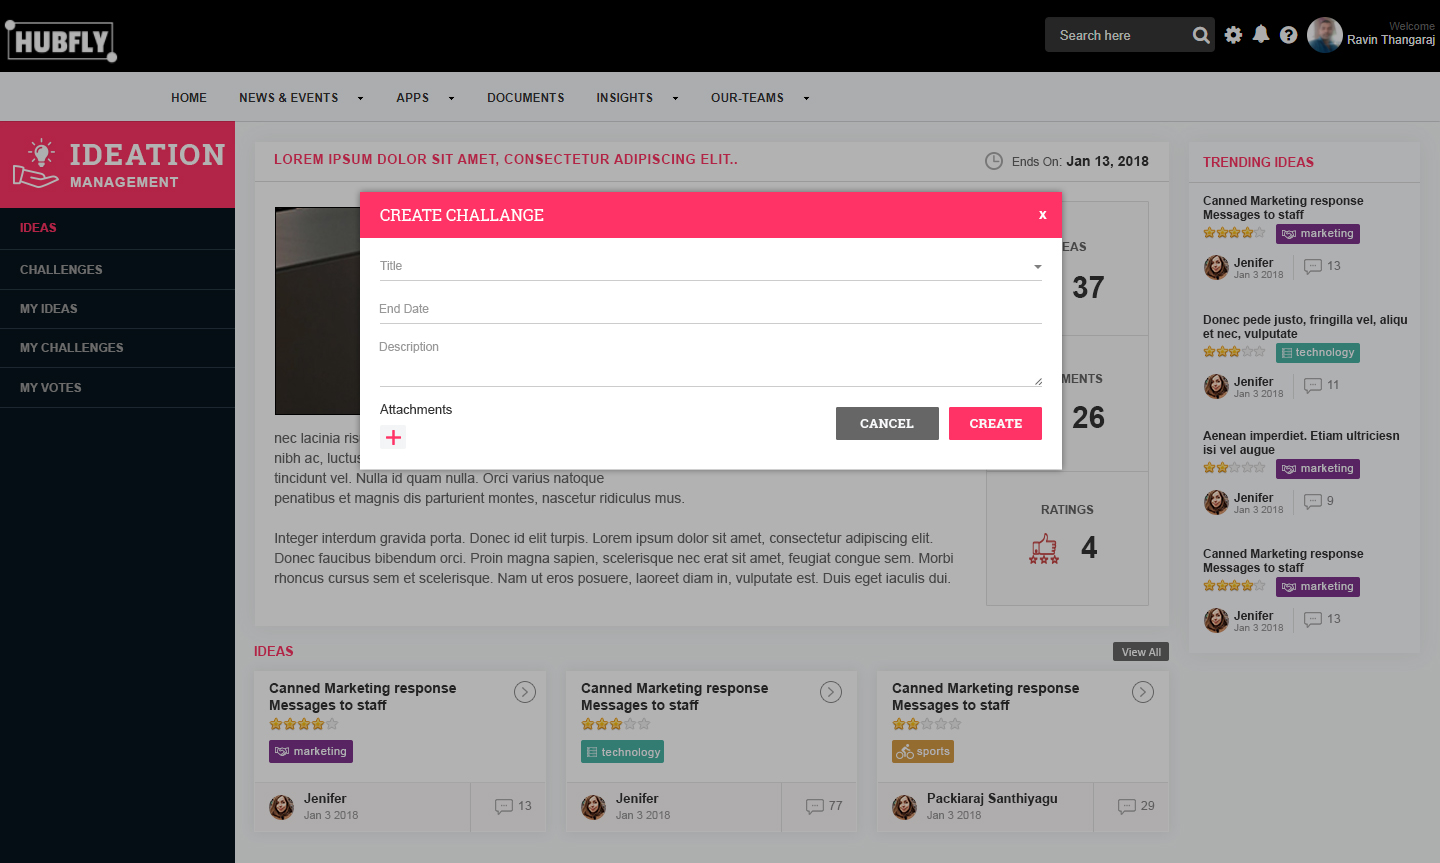Click the clock icon beside Ends On
Image resolution: width=1440 pixels, height=863 pixels.
(994, 161)
